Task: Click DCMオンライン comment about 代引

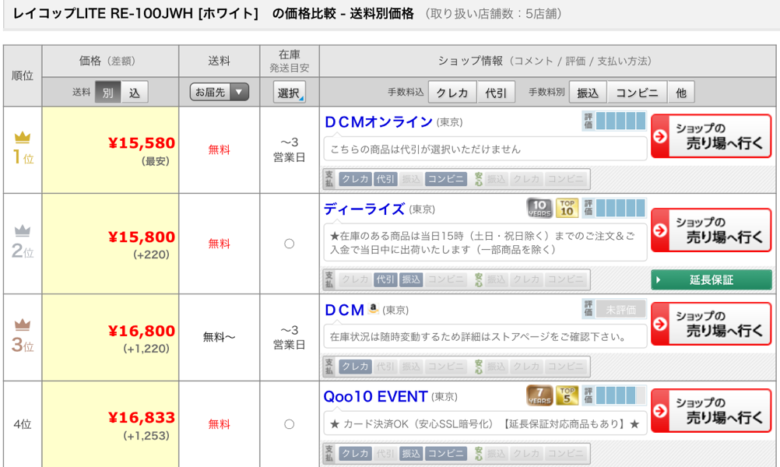Action: (425, 149)
